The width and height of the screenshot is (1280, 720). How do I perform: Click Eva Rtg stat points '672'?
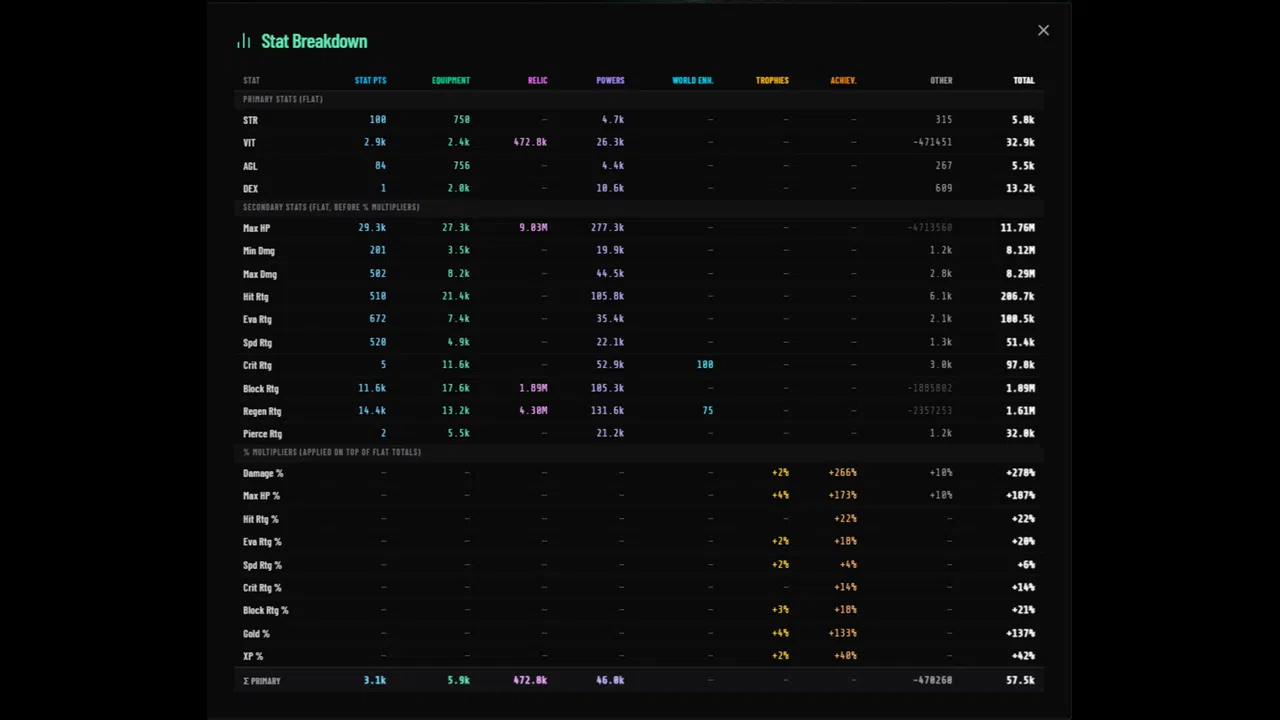[x=377, y=318]
